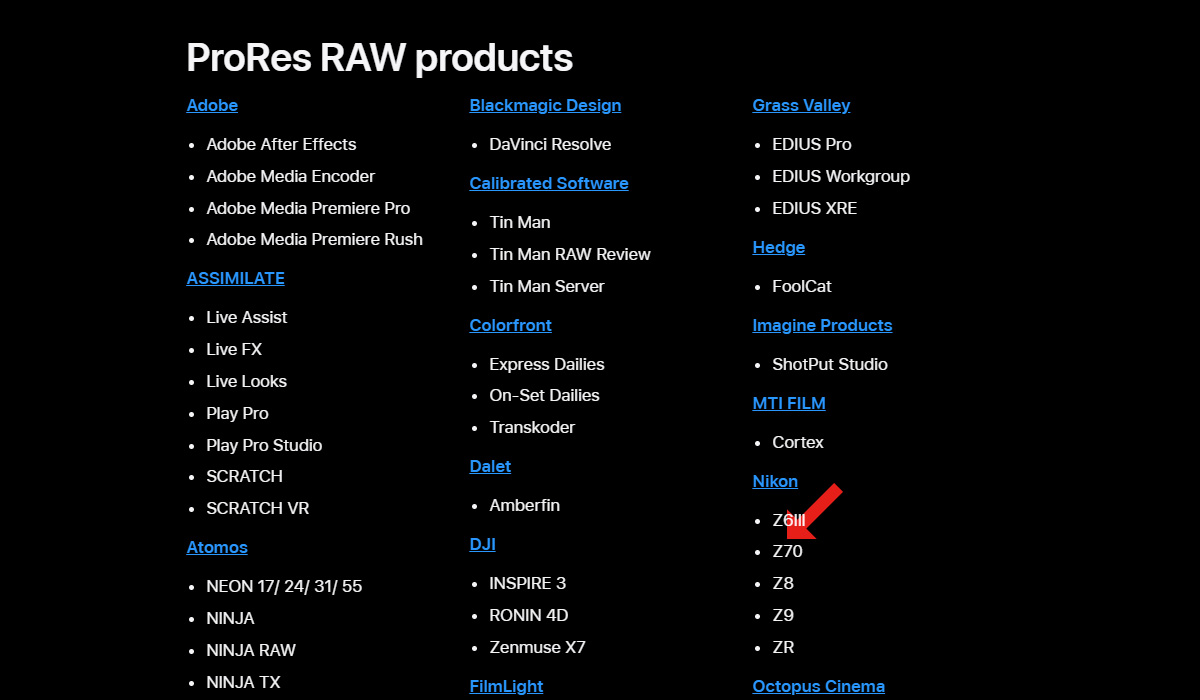
Task: Click the 'RONIN 4D' list item
Action: [x=528, y=615]
